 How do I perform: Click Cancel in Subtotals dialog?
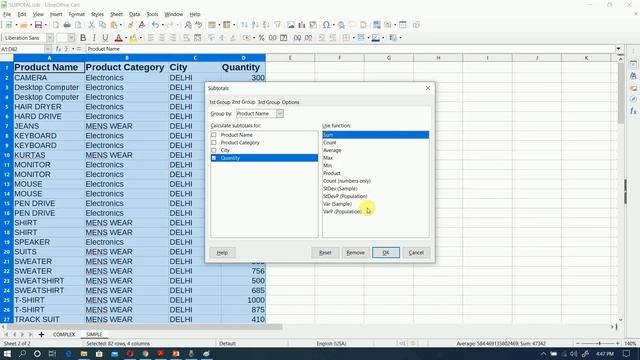(416, 253)
